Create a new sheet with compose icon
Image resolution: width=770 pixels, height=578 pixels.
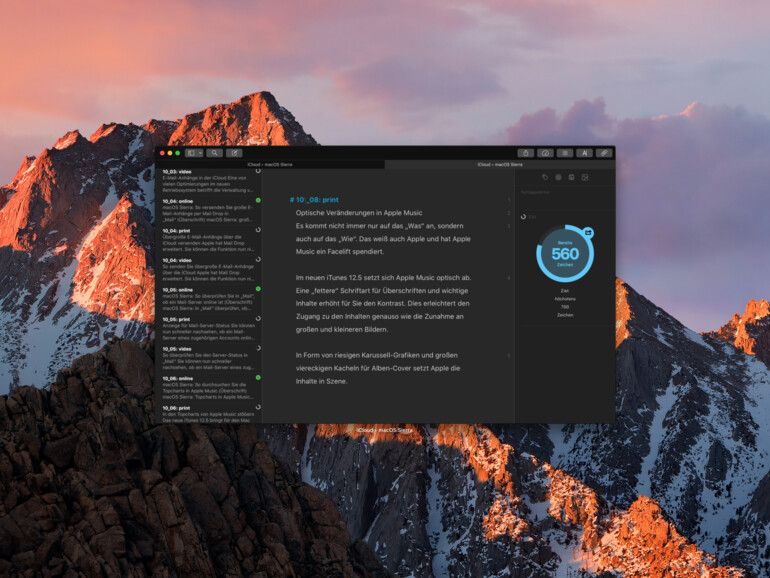click(x=235, y=153)
